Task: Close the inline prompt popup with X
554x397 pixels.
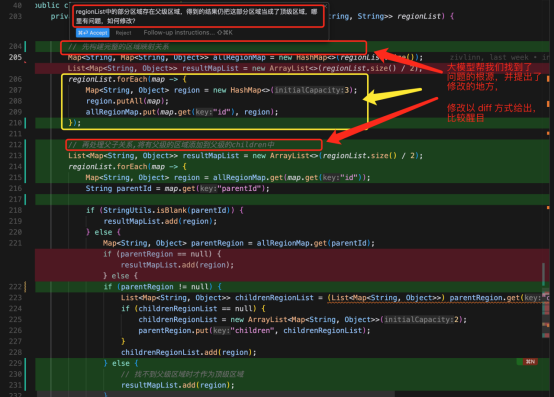Action: click(x=325, y=6)
